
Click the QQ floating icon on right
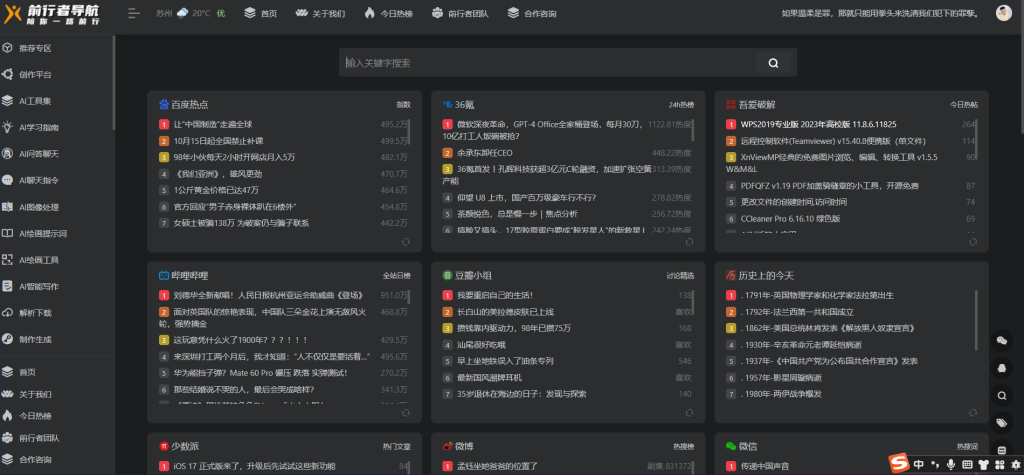click(1002, 367)
